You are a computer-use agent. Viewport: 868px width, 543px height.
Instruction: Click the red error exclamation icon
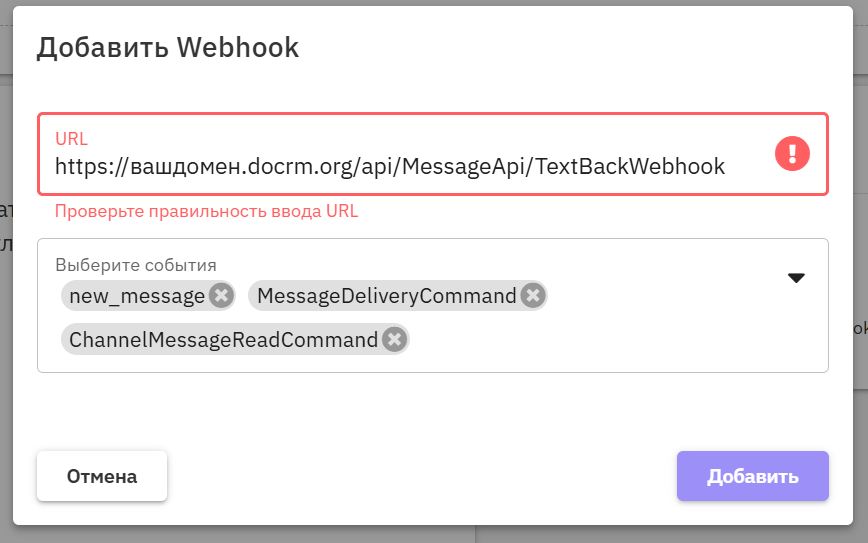click(x=792, y=153)
